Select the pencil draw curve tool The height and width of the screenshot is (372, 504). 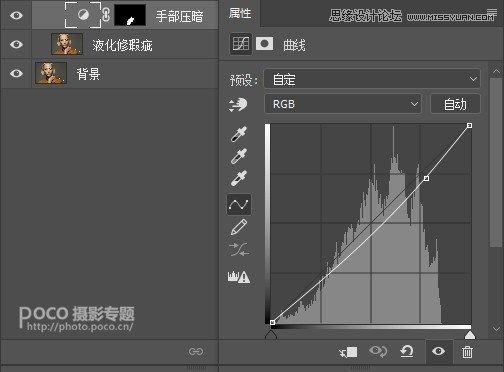239,227
